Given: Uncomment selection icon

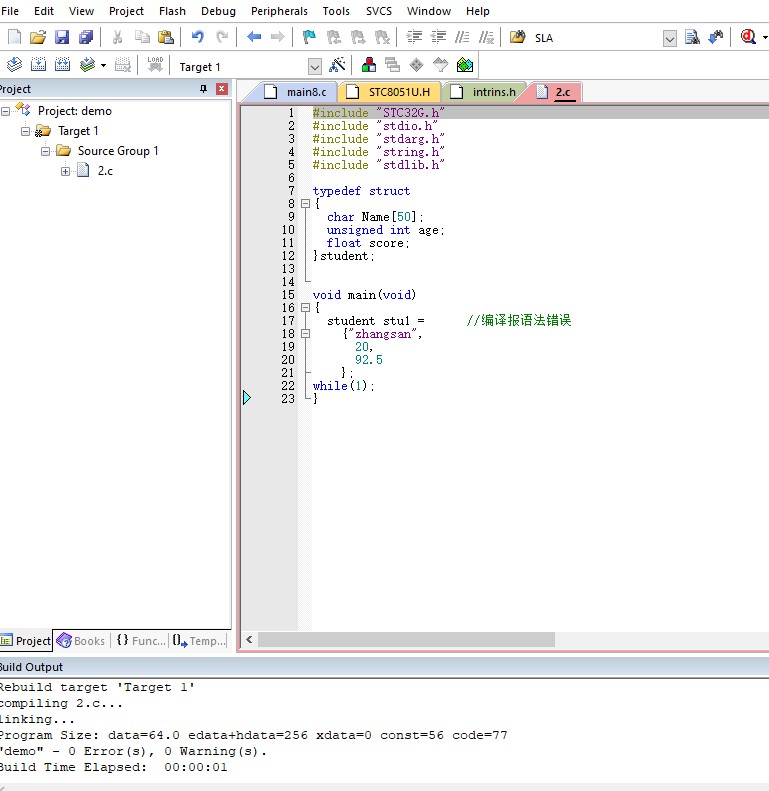Looking at the screenshot, I should (x=486, y=37).
